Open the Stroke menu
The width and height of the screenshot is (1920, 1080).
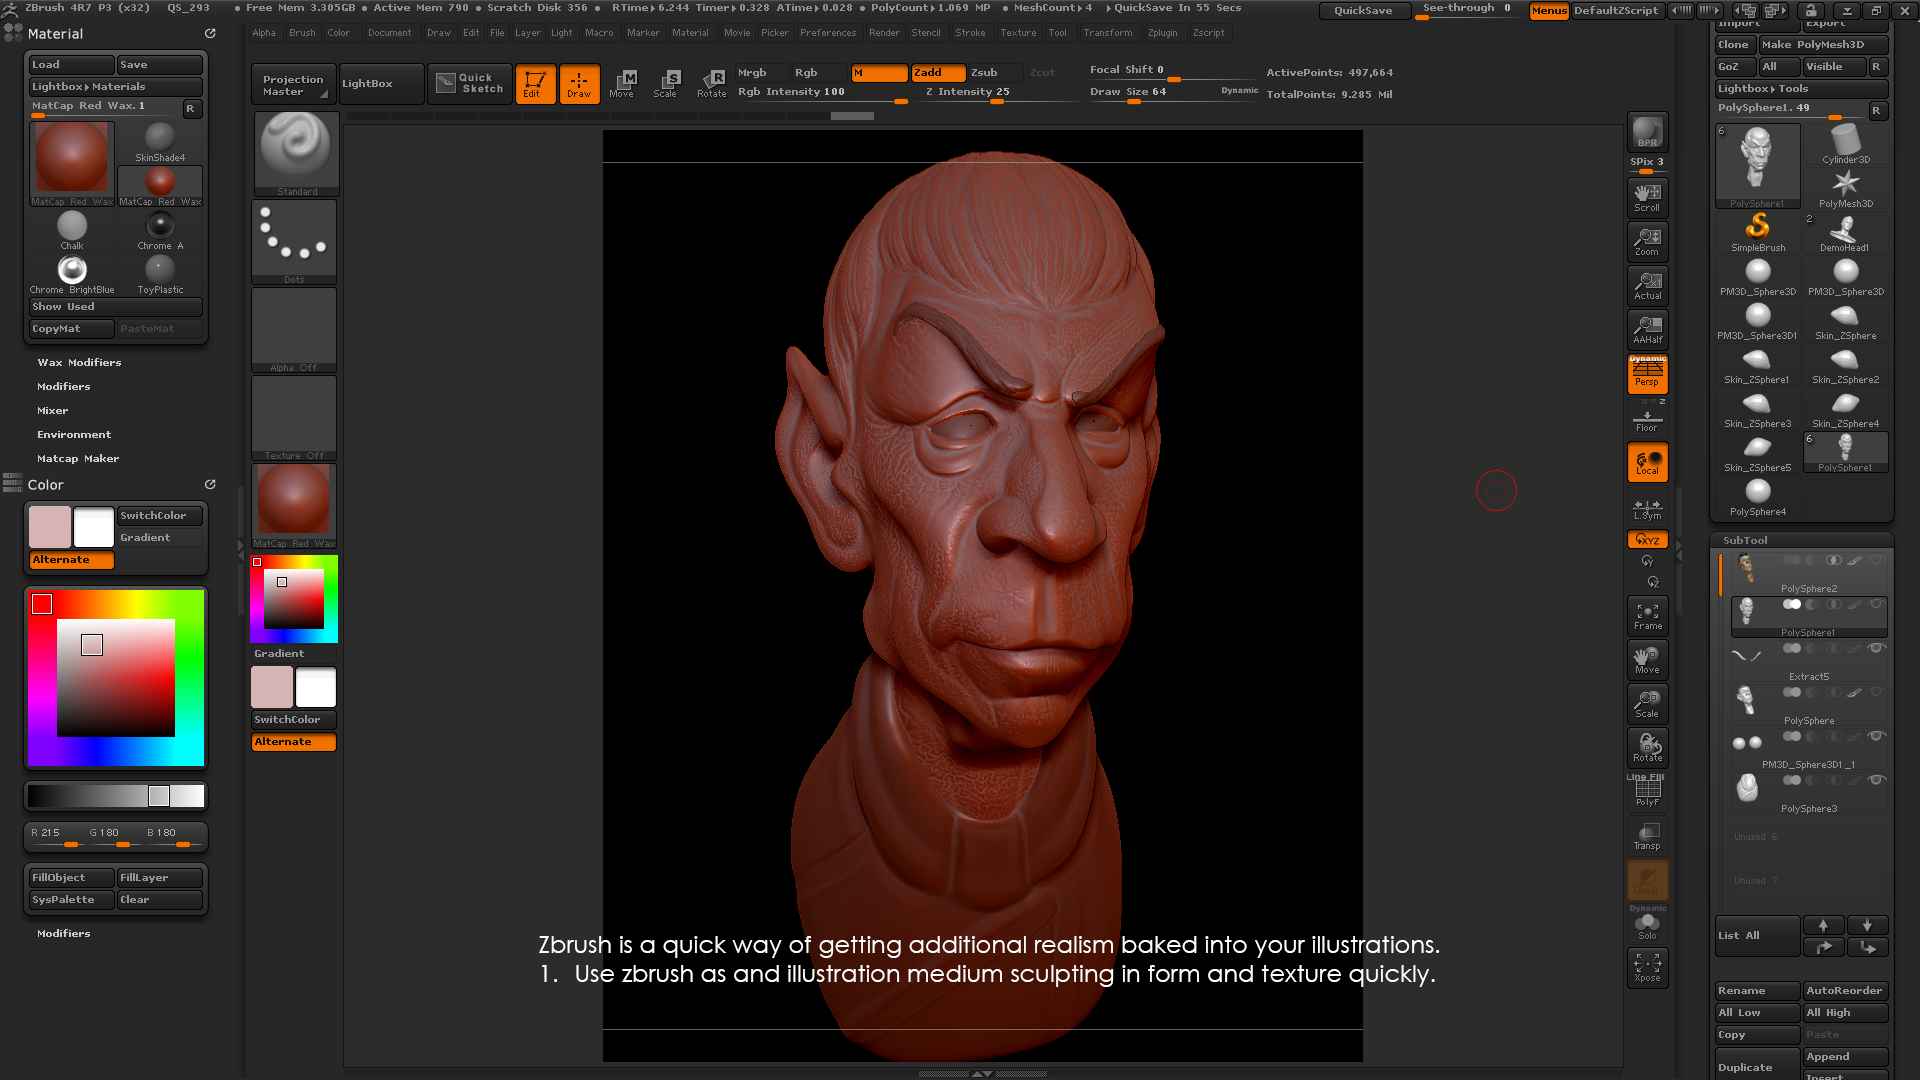coord(970,32)
